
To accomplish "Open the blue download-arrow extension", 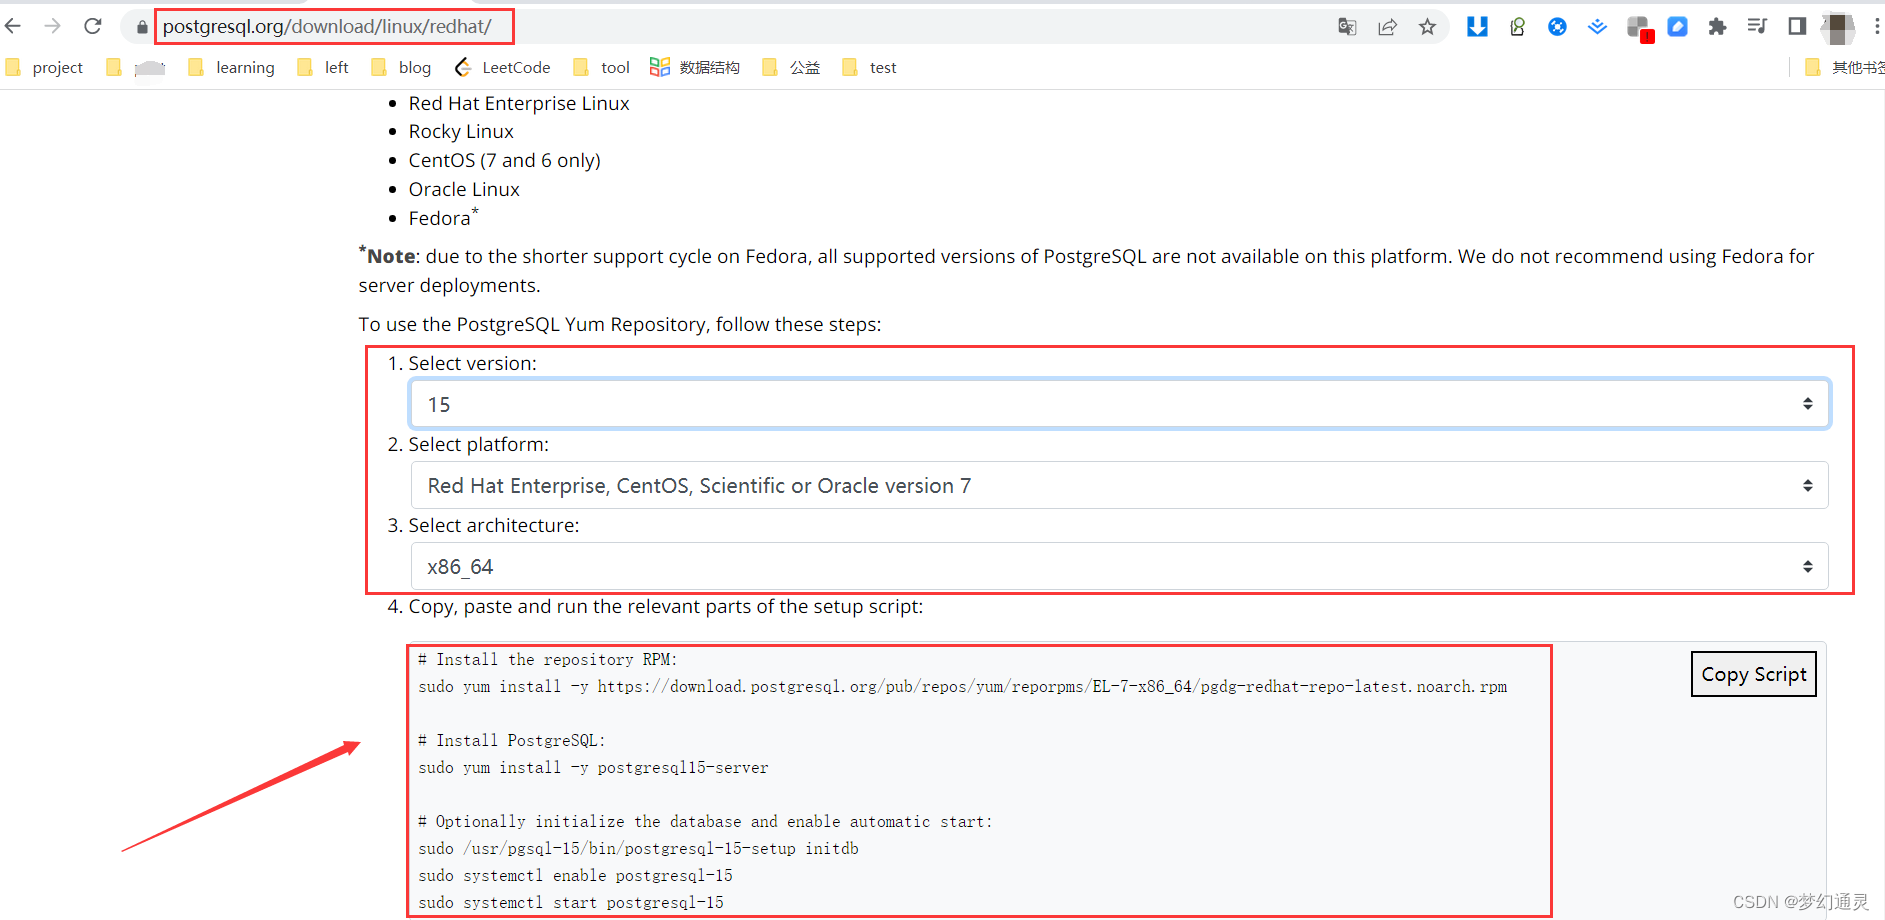I will pos(1477,27).
